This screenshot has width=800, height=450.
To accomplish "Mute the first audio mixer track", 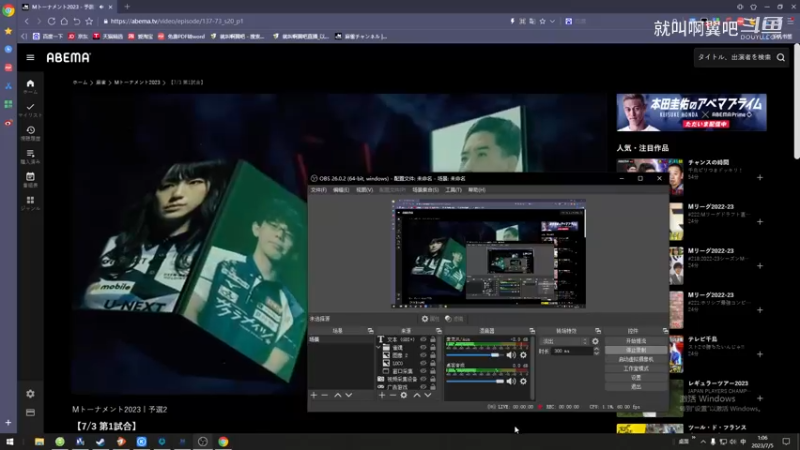I will coord(511,355).
